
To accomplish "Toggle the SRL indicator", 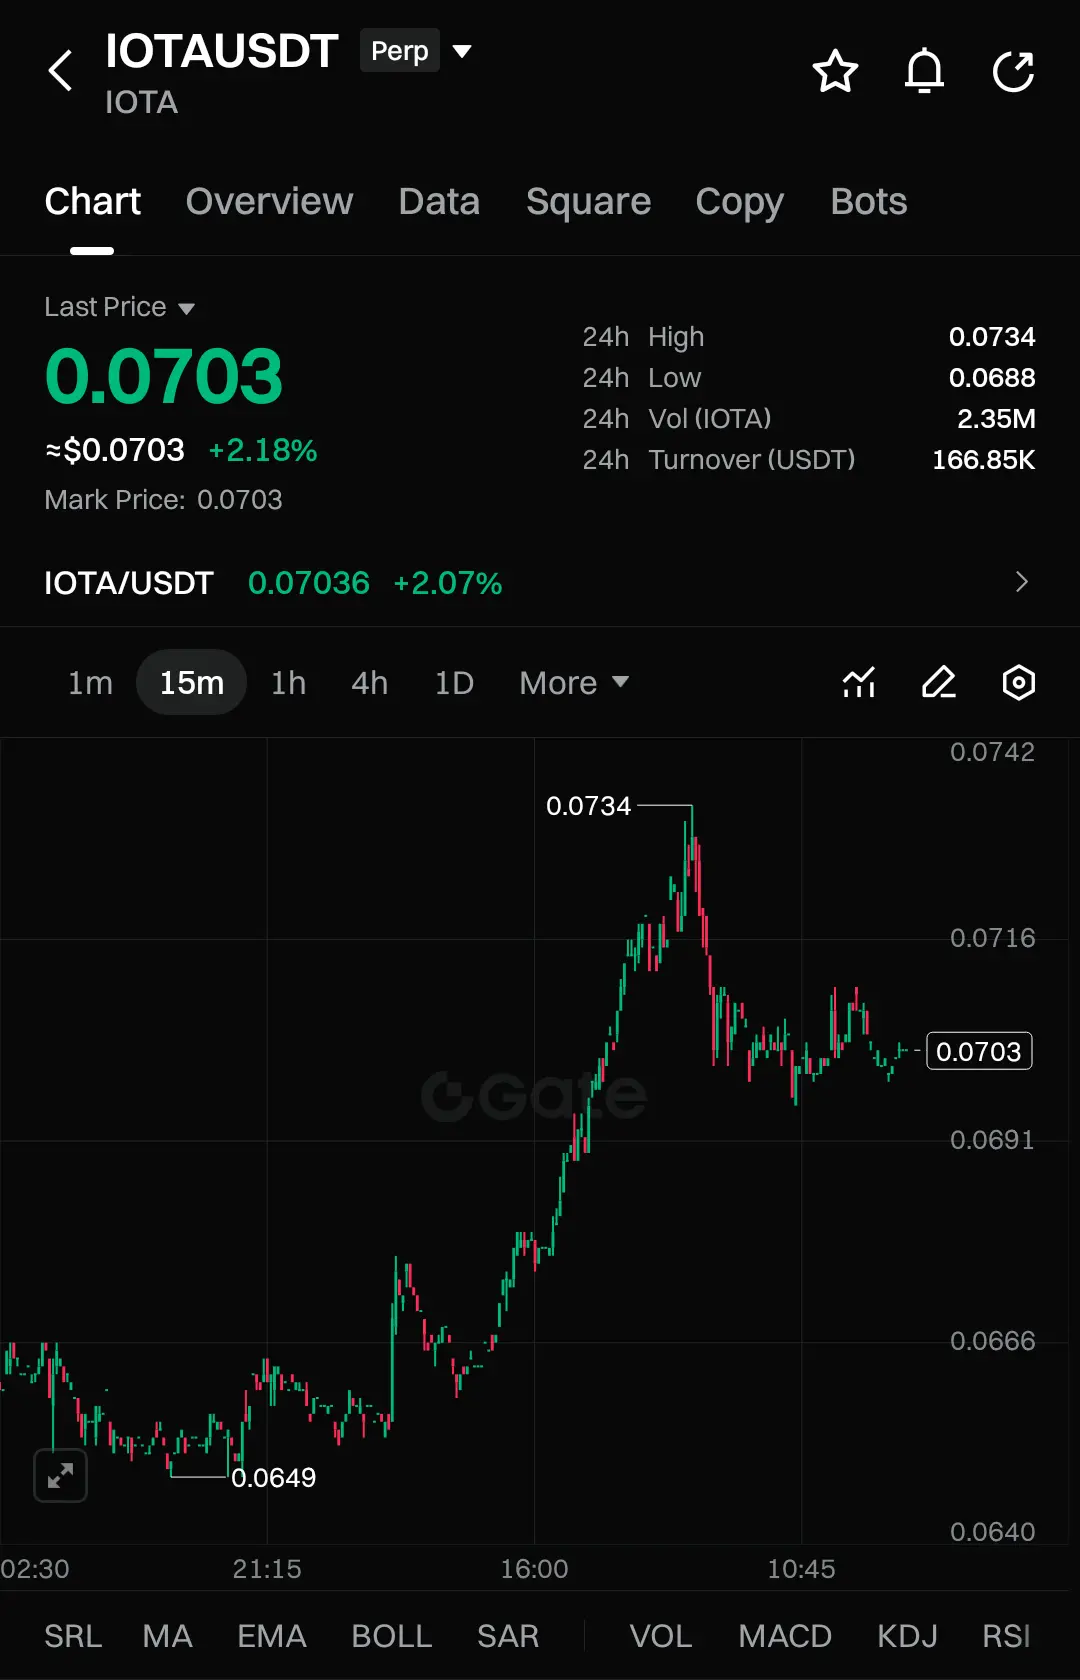I will [x=73, y=1636].
